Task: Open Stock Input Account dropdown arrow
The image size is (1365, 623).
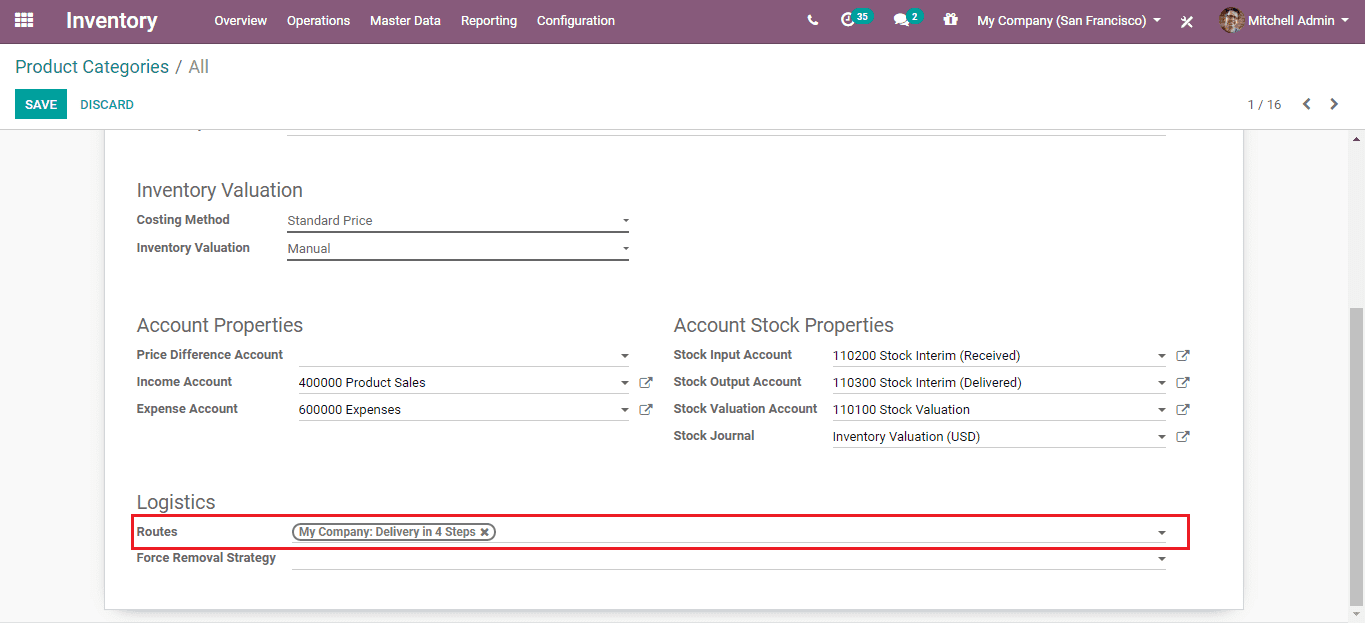Action: [x=1161, y=356]
